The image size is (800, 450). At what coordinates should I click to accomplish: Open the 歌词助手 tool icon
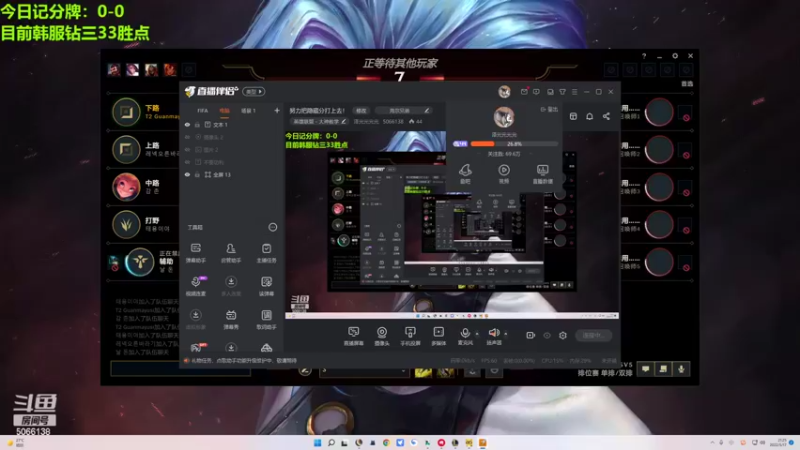266,319
